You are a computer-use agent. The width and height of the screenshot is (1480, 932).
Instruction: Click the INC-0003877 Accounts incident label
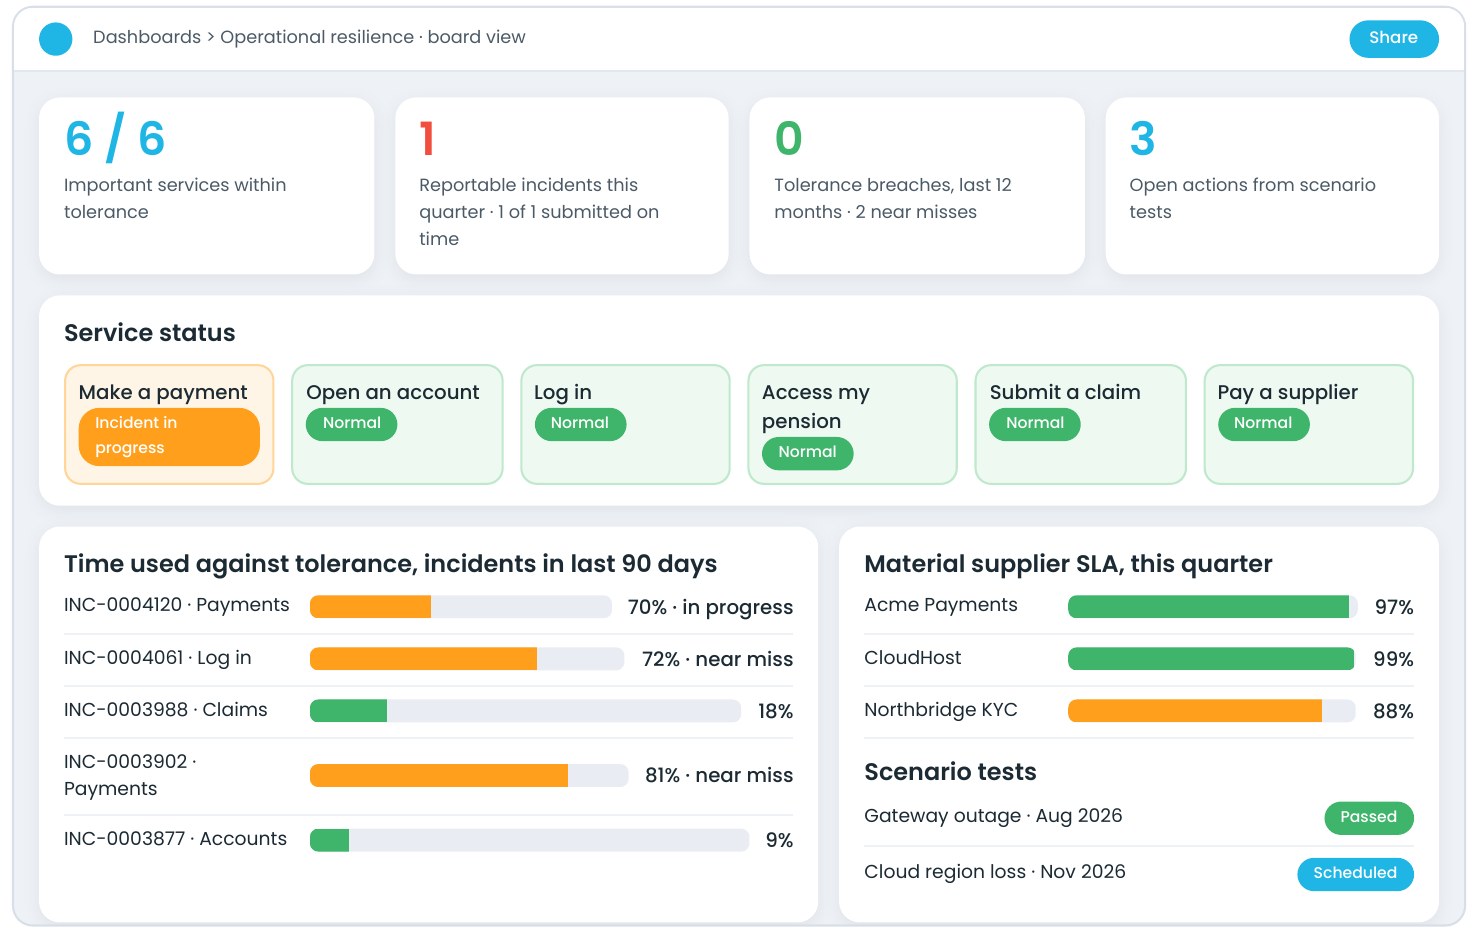tap(175, 839)
